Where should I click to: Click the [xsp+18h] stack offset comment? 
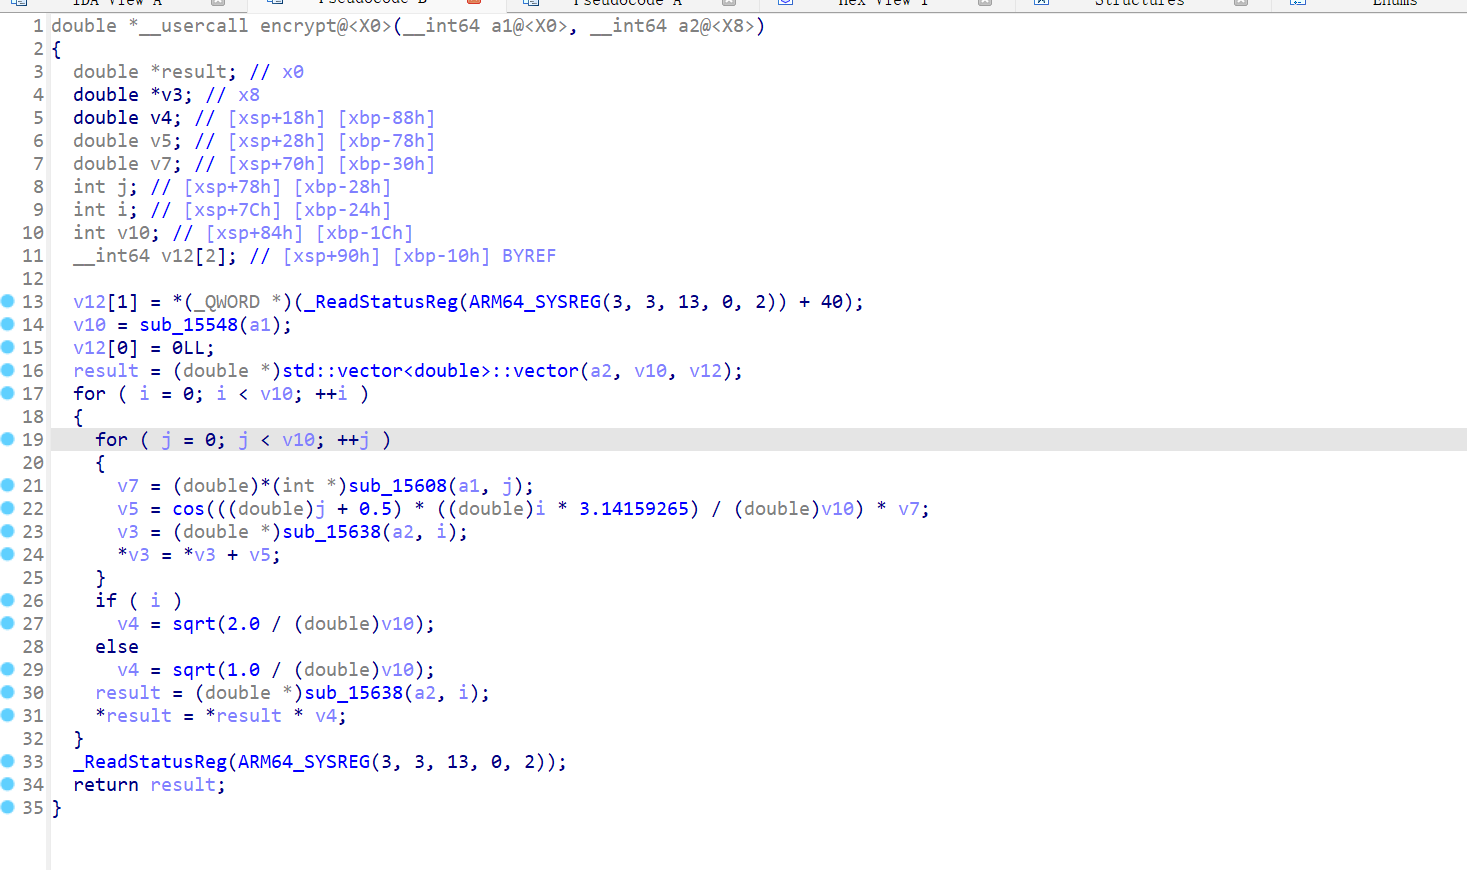277,118
